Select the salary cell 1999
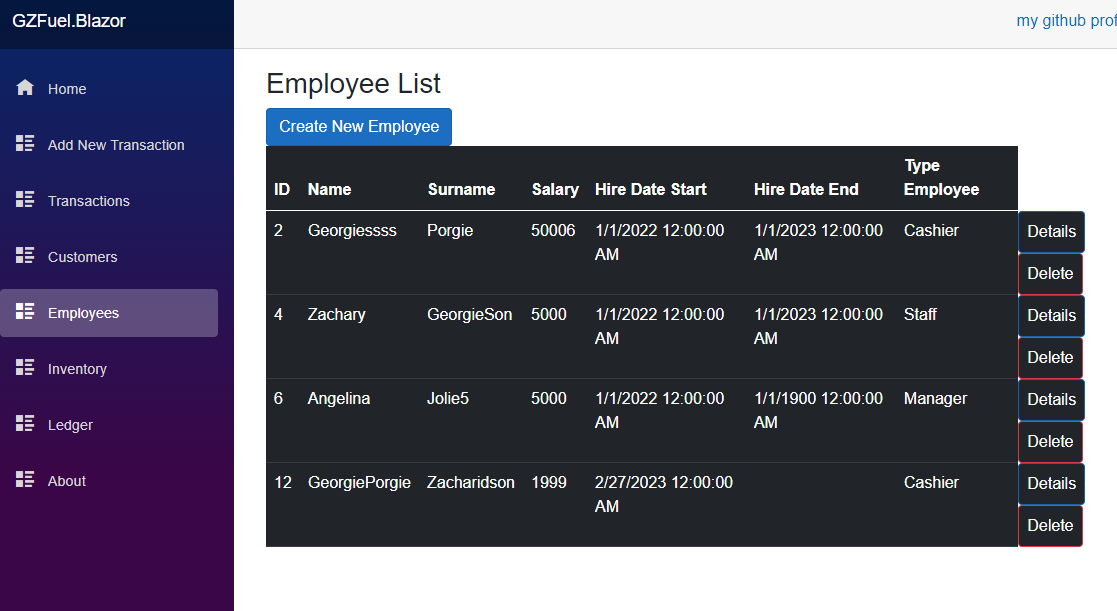1117x611 pixels. point(549,483)
